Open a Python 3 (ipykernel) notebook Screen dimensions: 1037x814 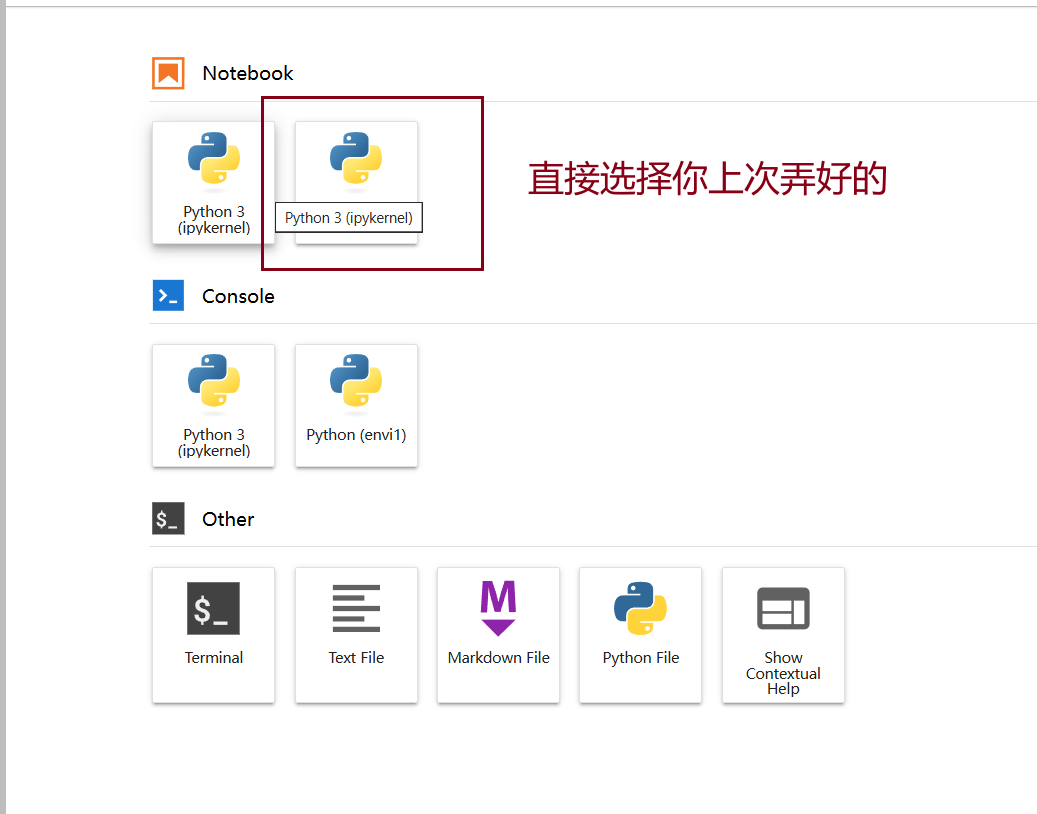pyautogui.click(x=214, y=183)
